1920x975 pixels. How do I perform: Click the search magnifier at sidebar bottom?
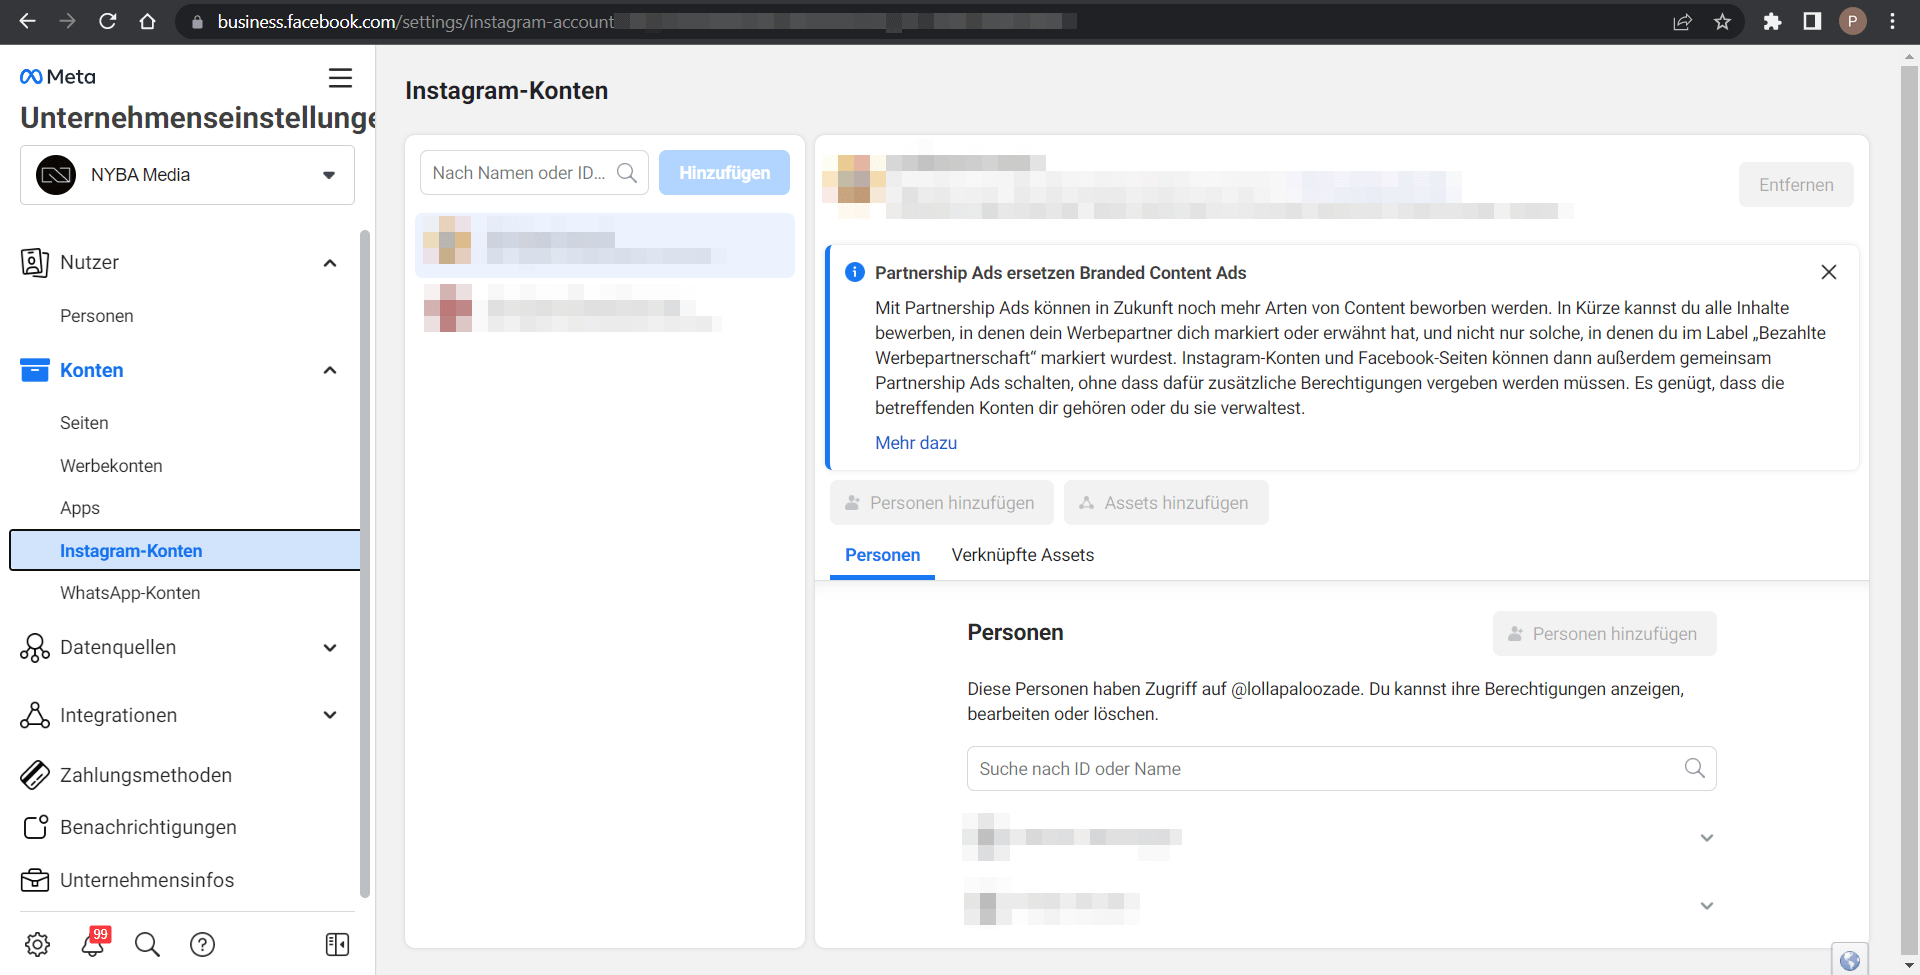click(147, 944)
